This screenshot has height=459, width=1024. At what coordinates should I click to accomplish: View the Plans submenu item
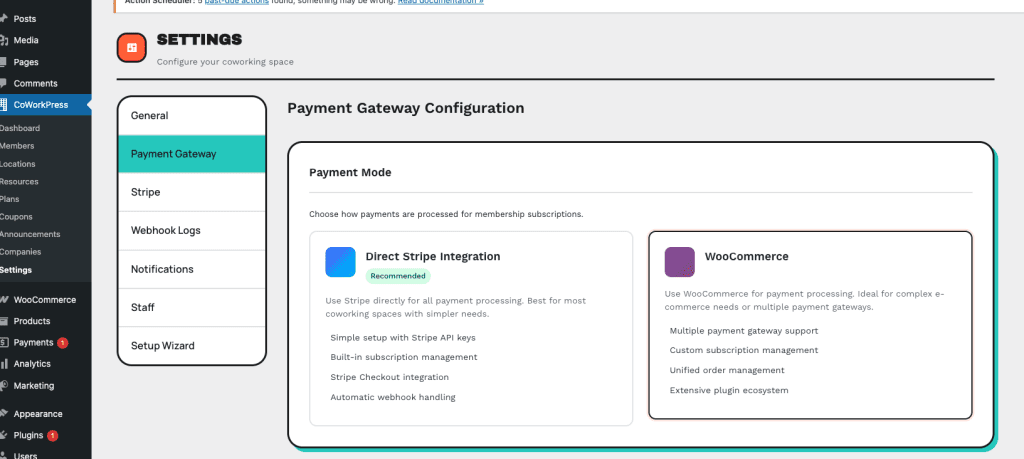[9, 199]
